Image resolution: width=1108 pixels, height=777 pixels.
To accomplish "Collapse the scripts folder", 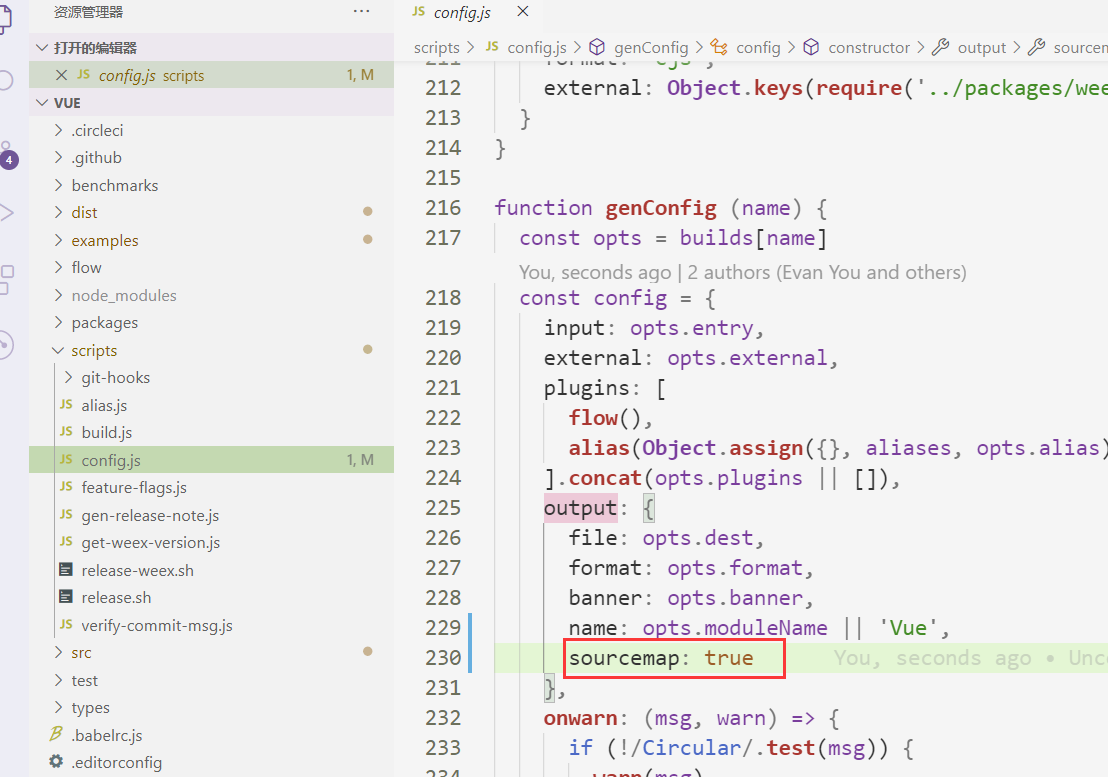I will tap(93, 350).
